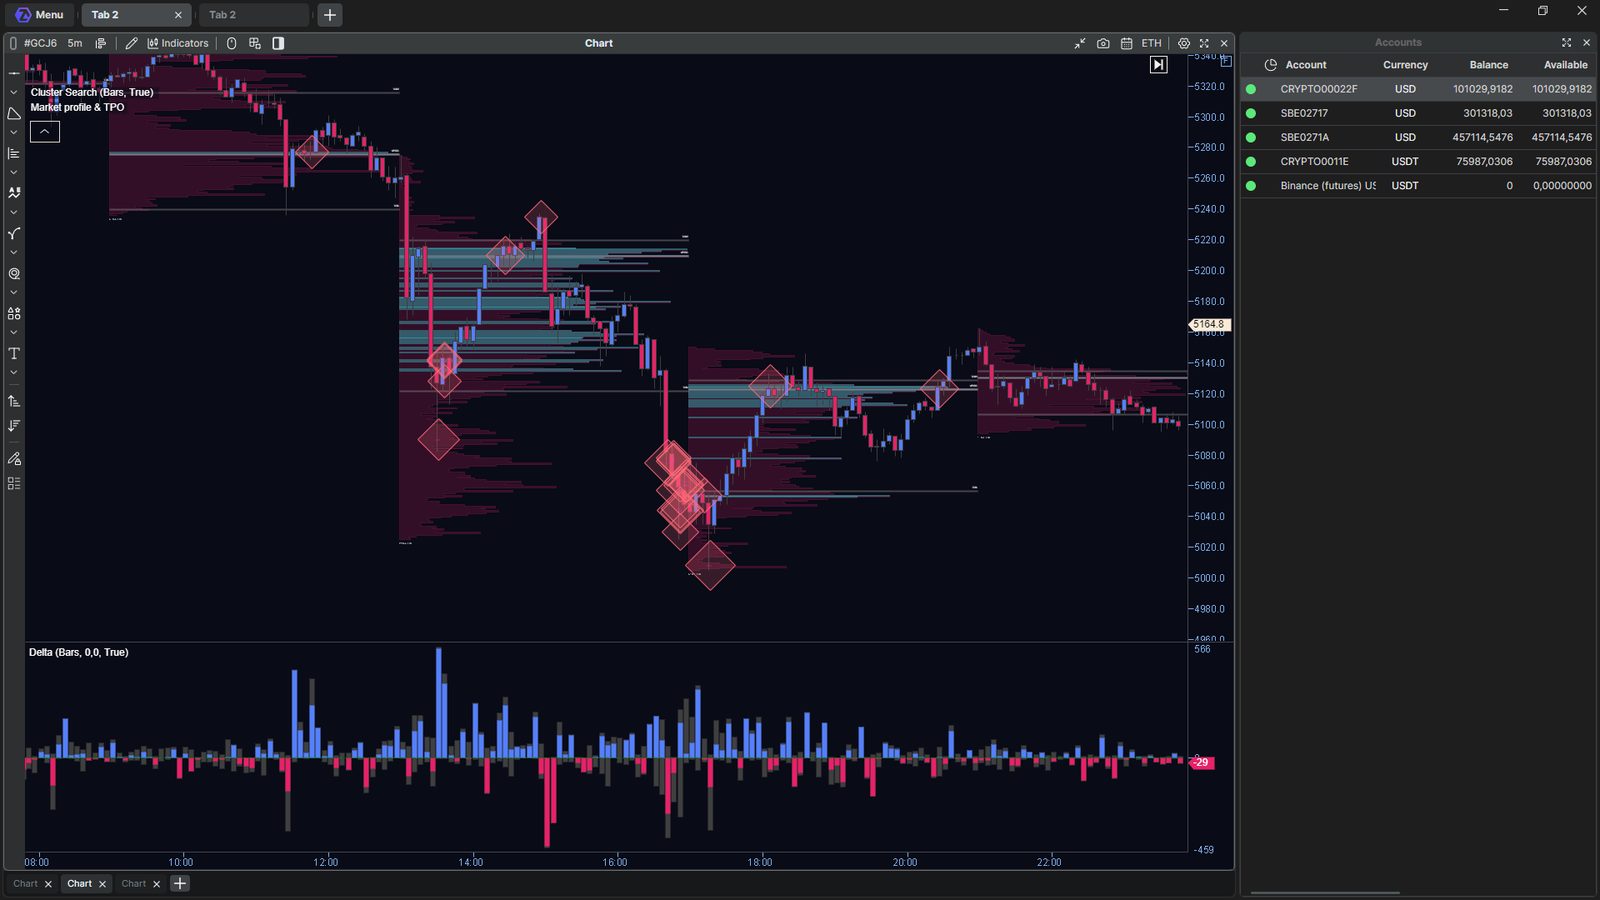Viewport: 1600px width, 900px height.
Task: Click the pie chart icon beside Account
Action: pyautogui.click(x=1271, y=65)
